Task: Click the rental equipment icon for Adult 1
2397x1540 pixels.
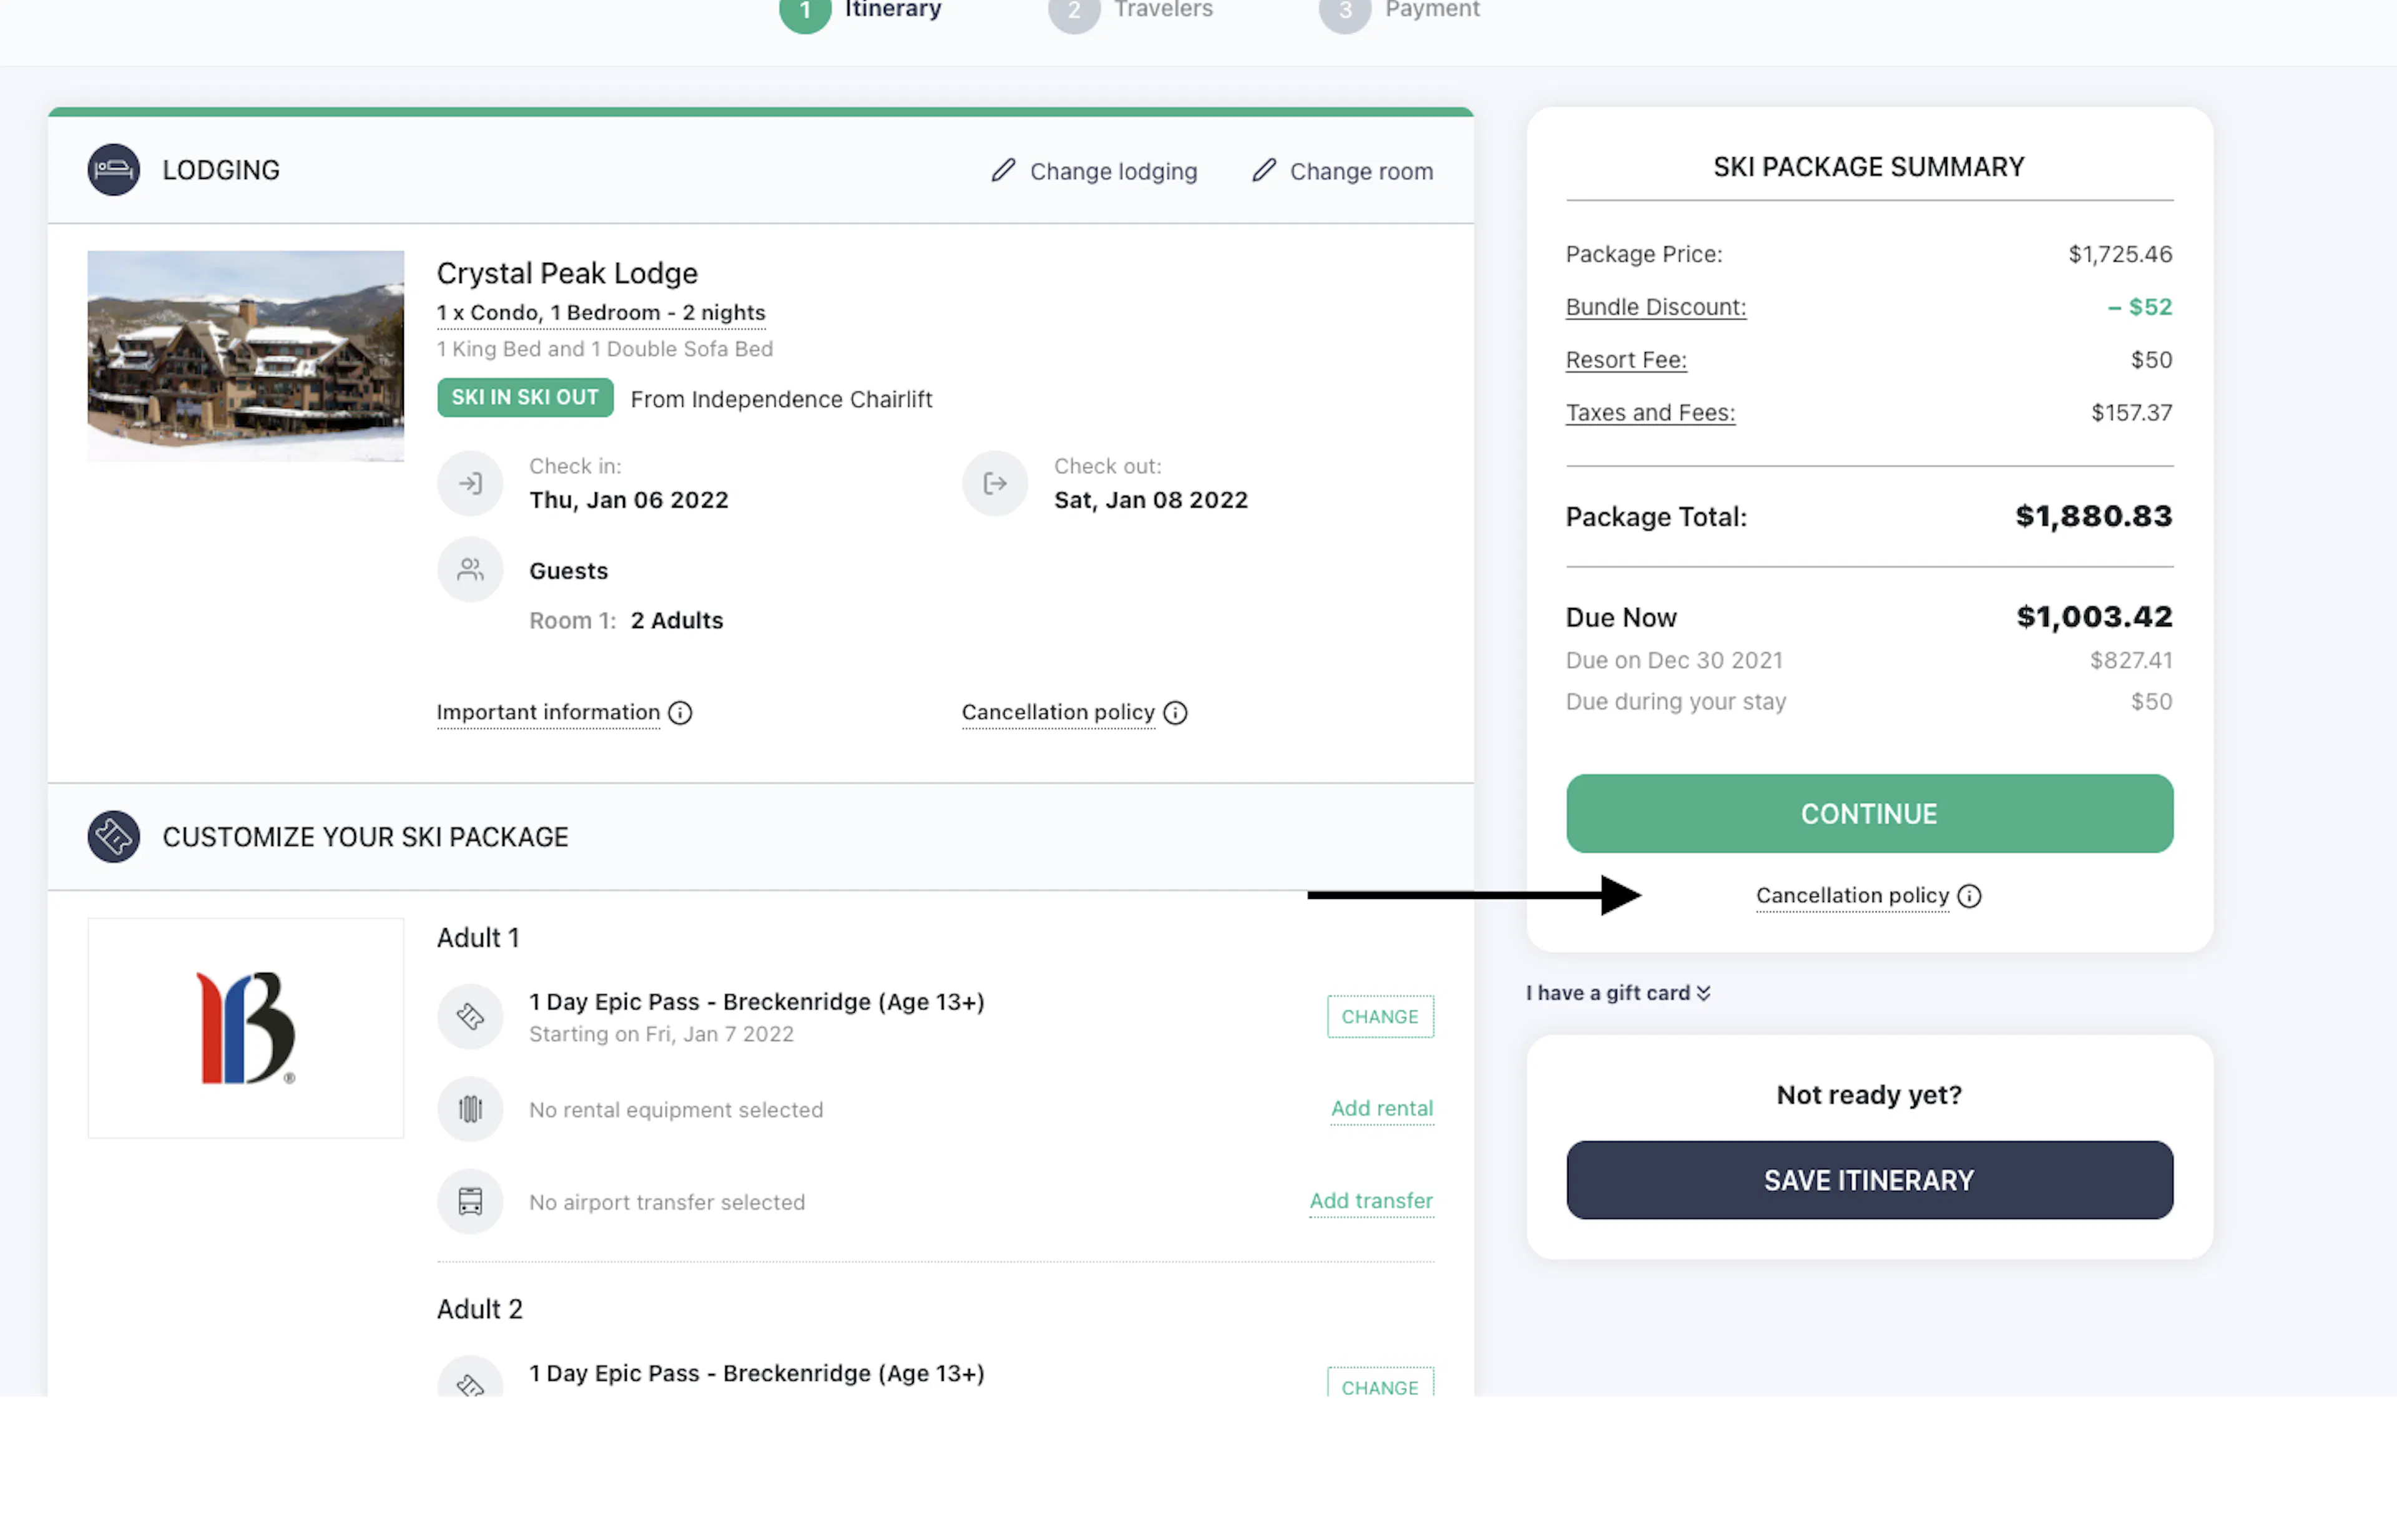Action: click(x=470, y=1109)
